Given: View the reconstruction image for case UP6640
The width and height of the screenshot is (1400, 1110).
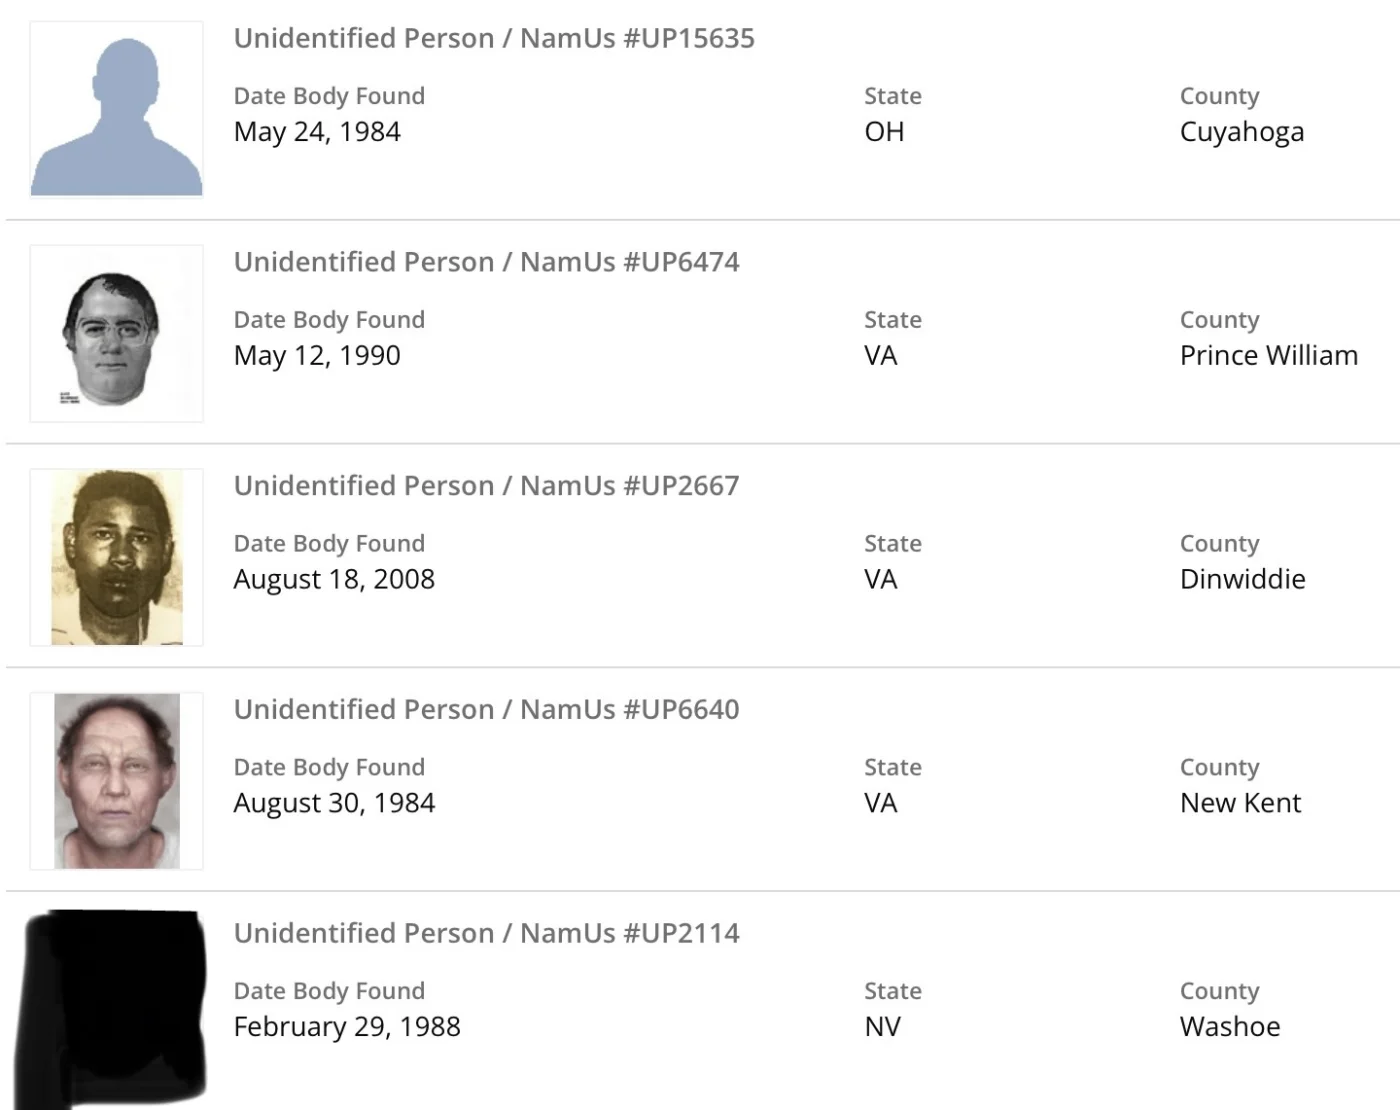Looking at the screenshot, I should pos(117,781).
